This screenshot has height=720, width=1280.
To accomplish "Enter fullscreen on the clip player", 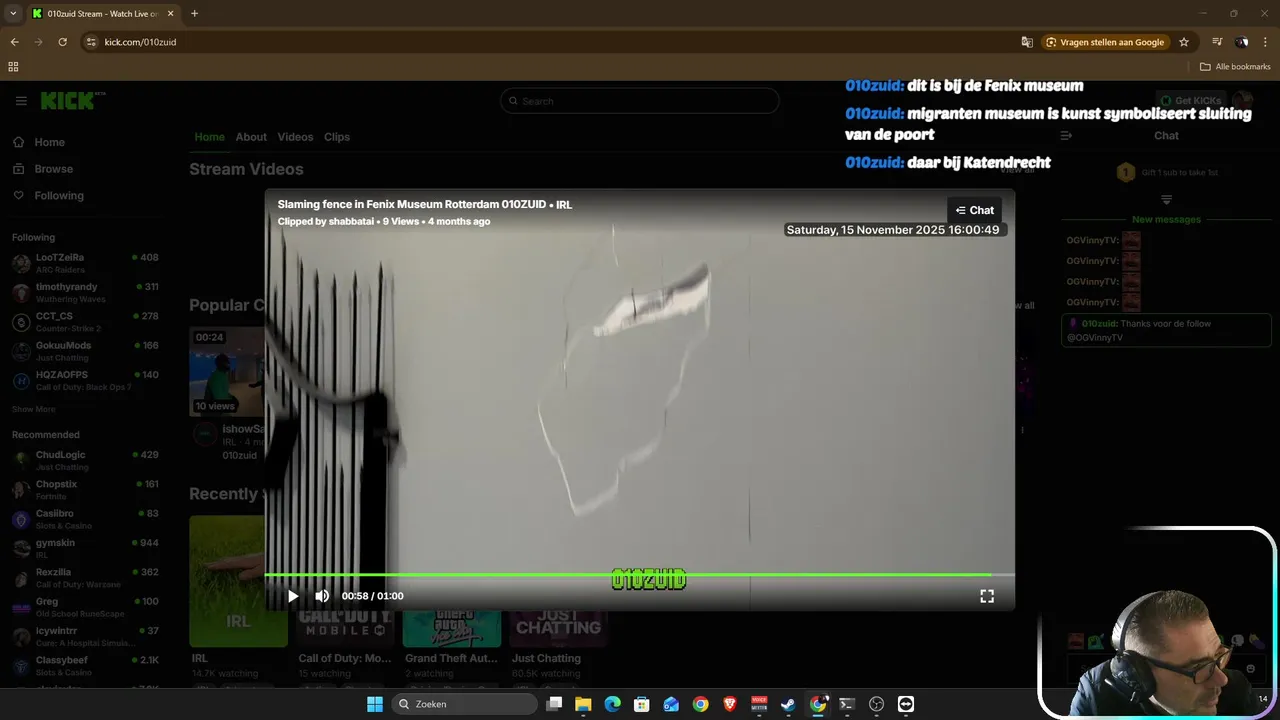I will click(x=987, y=596).
